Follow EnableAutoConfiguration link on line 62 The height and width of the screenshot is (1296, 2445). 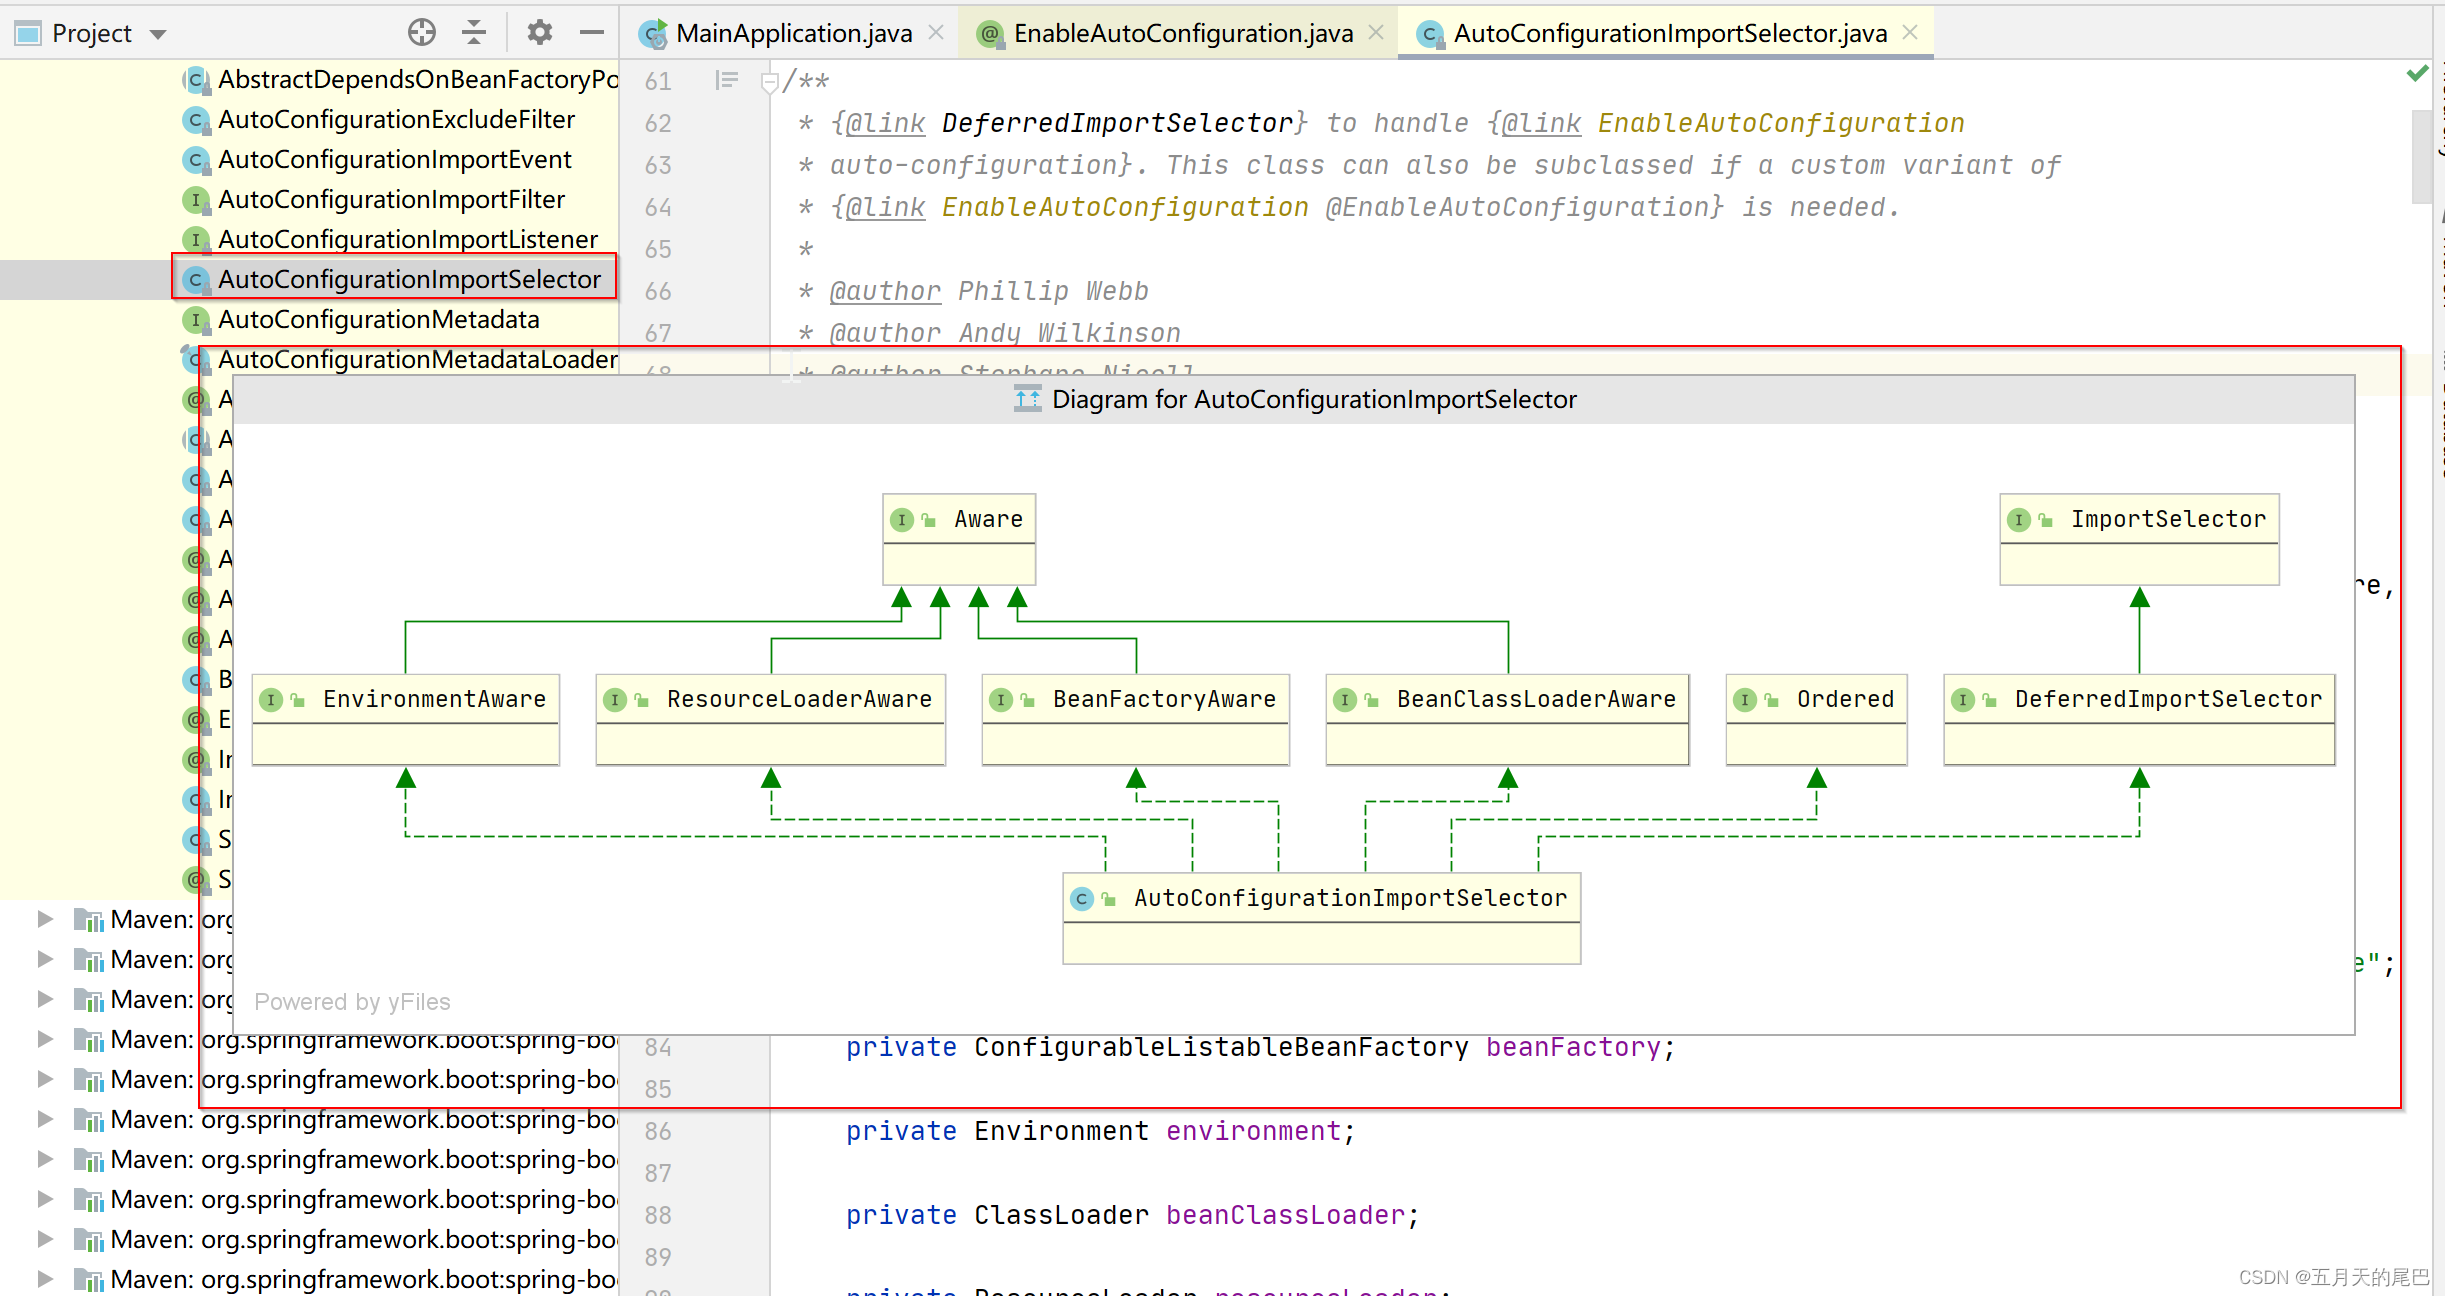(x=1781, y=123)
